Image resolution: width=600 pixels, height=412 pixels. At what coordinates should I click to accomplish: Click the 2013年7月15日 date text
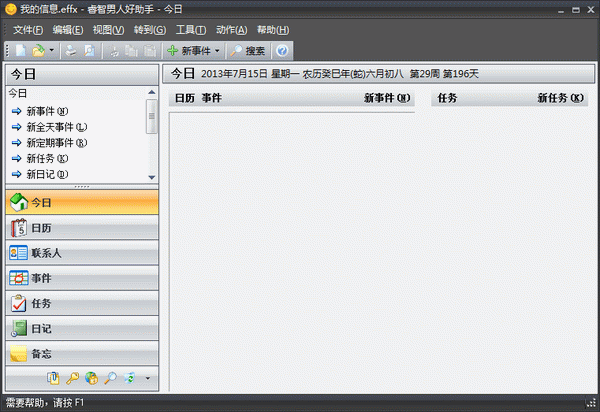point(234,74)
